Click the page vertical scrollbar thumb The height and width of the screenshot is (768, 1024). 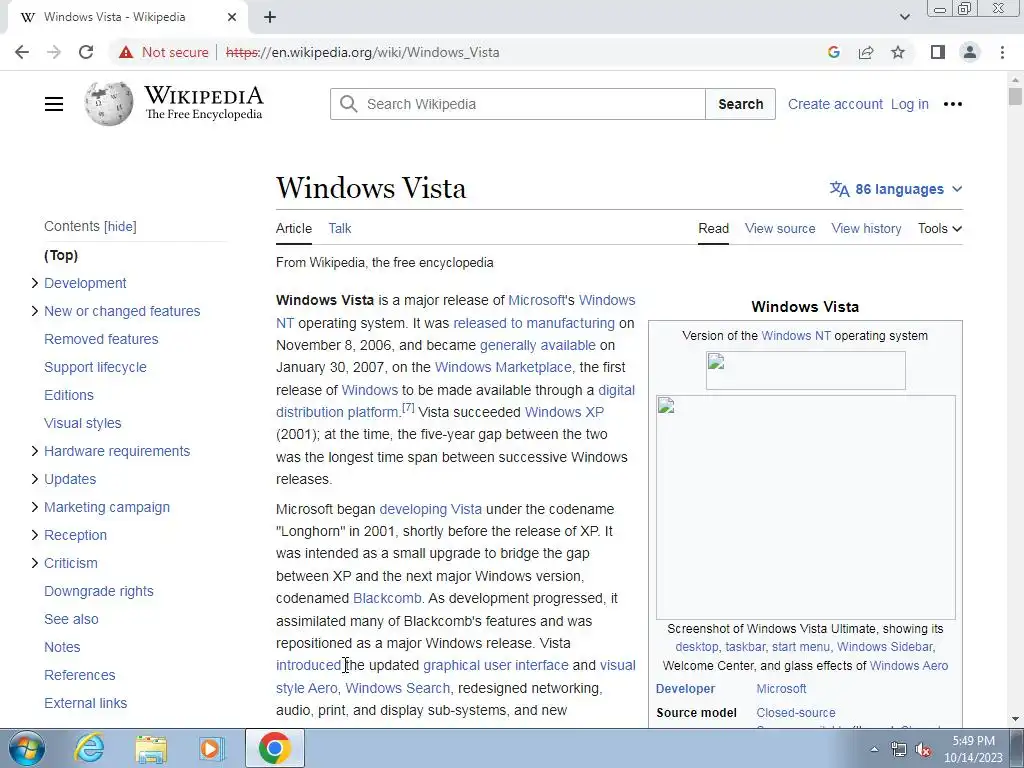(1015, 97)
